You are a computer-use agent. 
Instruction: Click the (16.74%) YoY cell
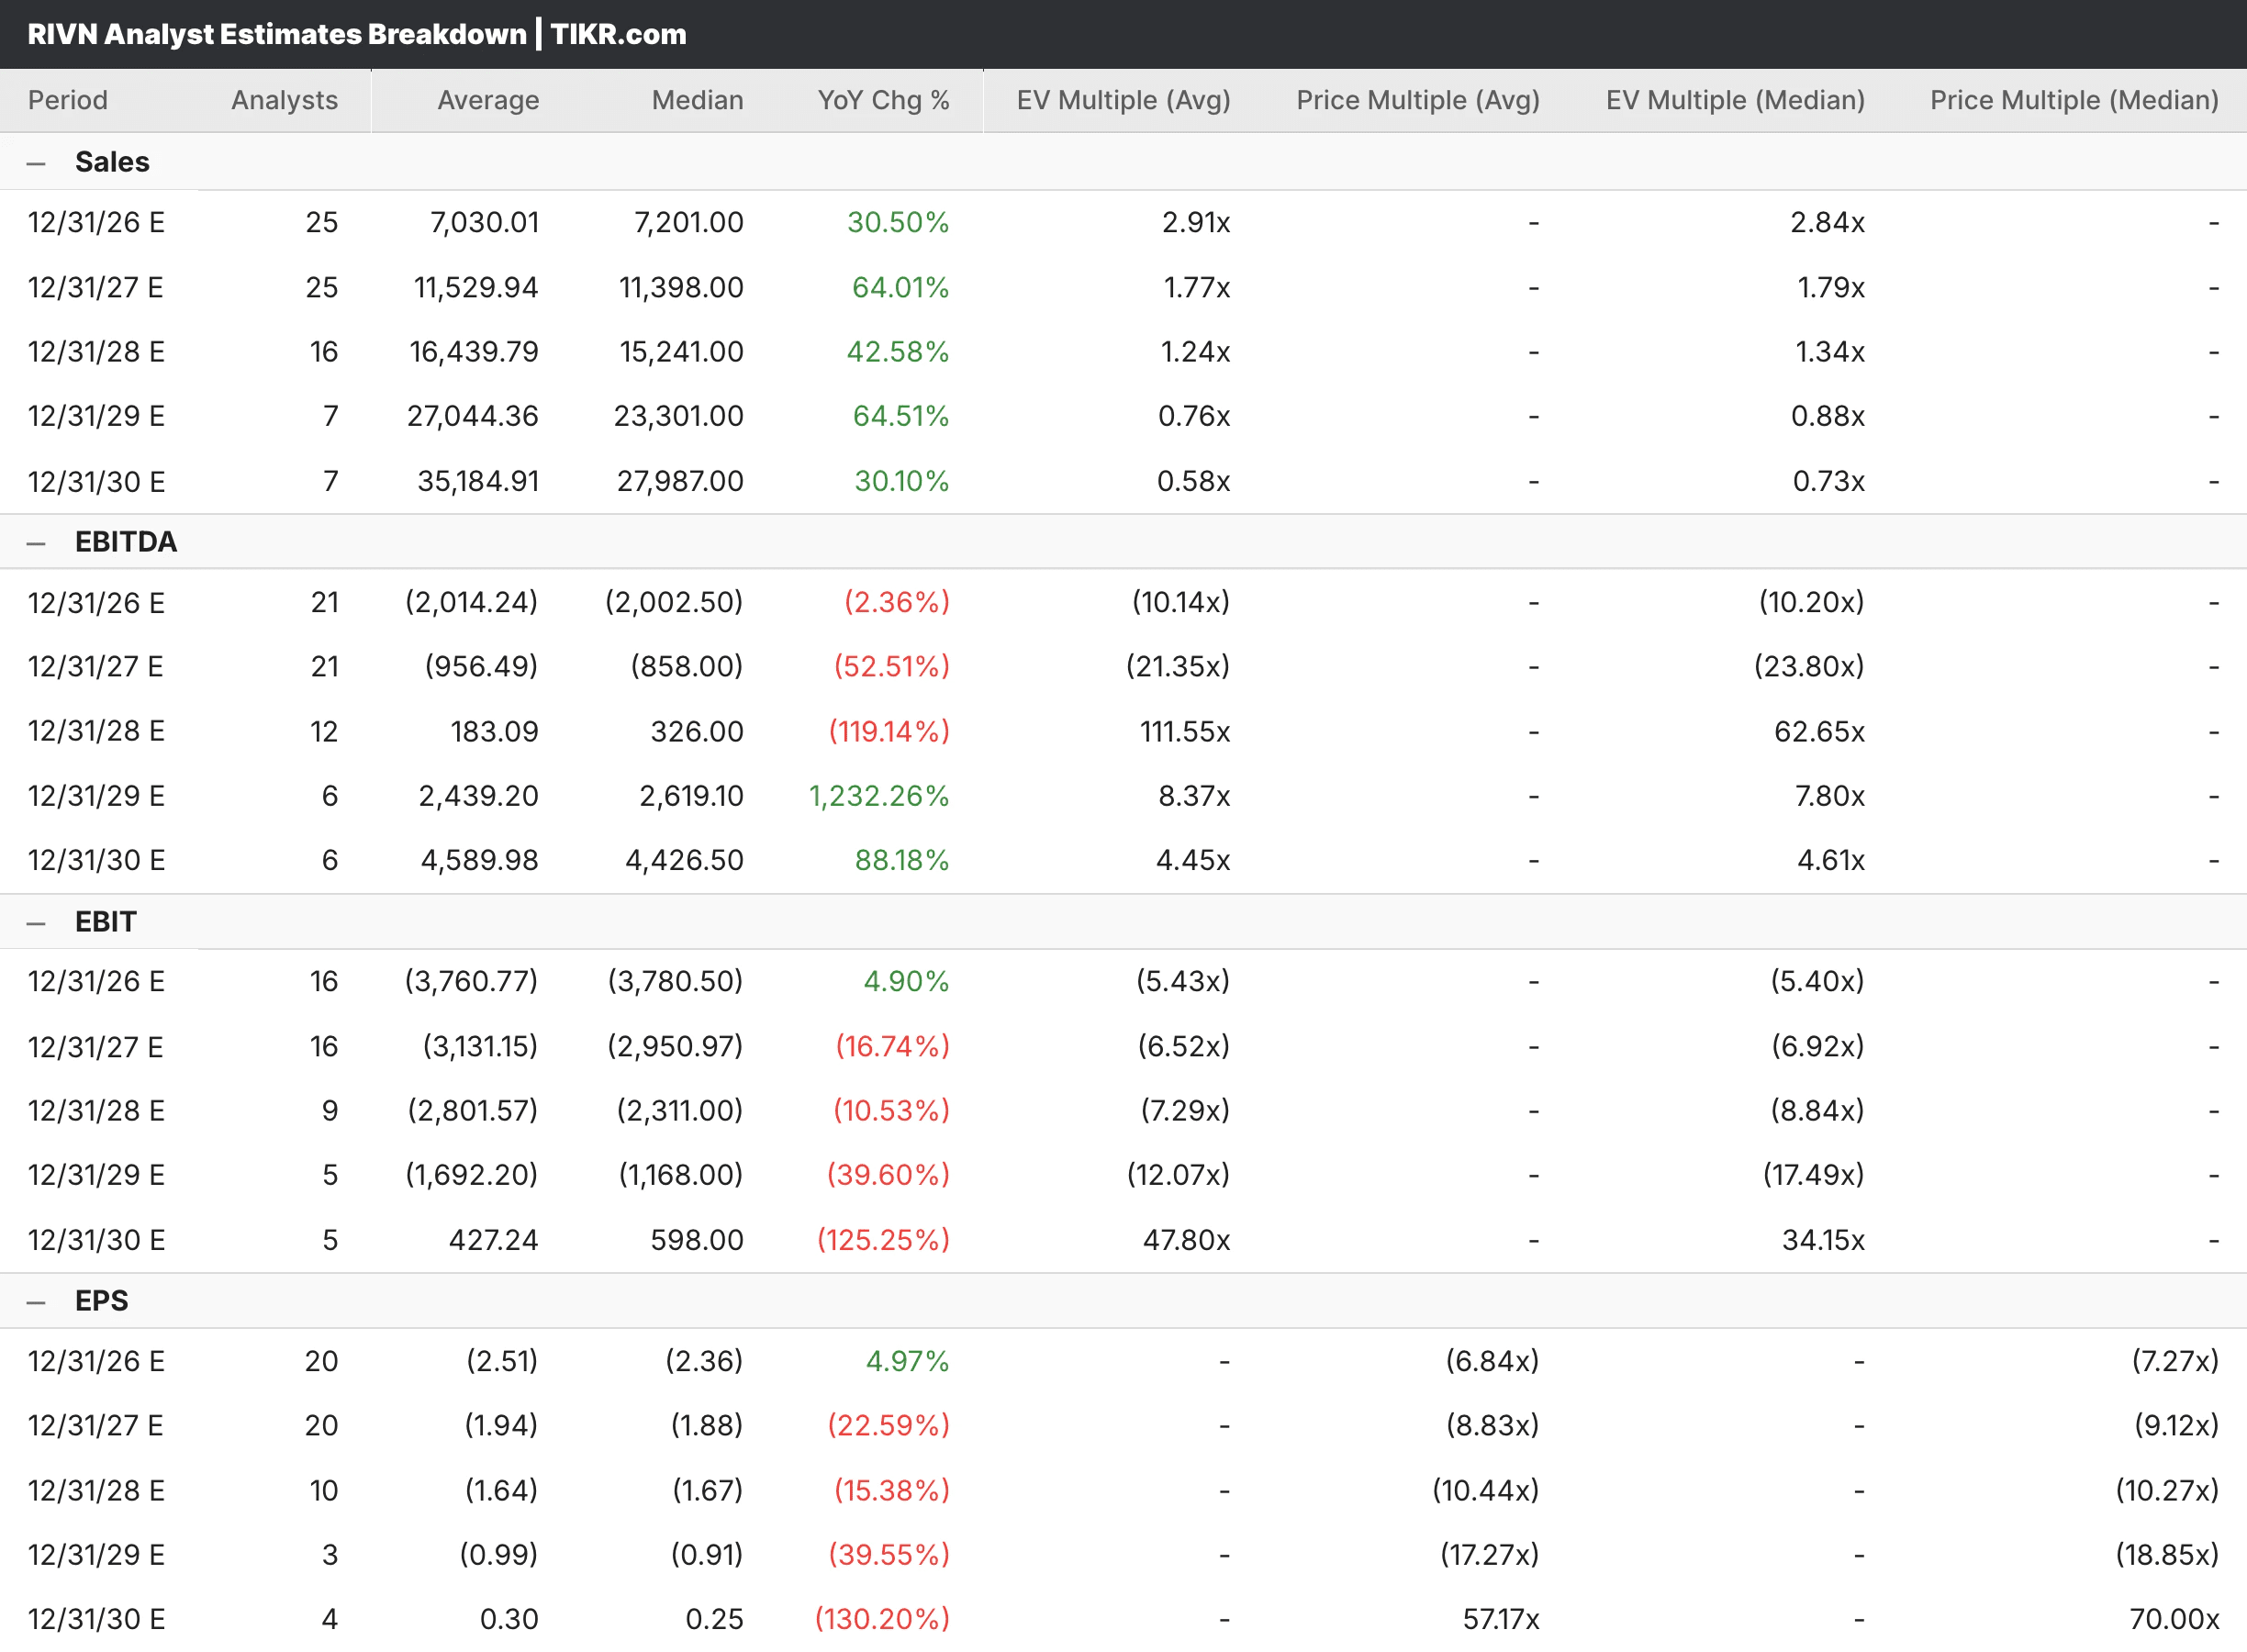click(x=893, y=1047)
